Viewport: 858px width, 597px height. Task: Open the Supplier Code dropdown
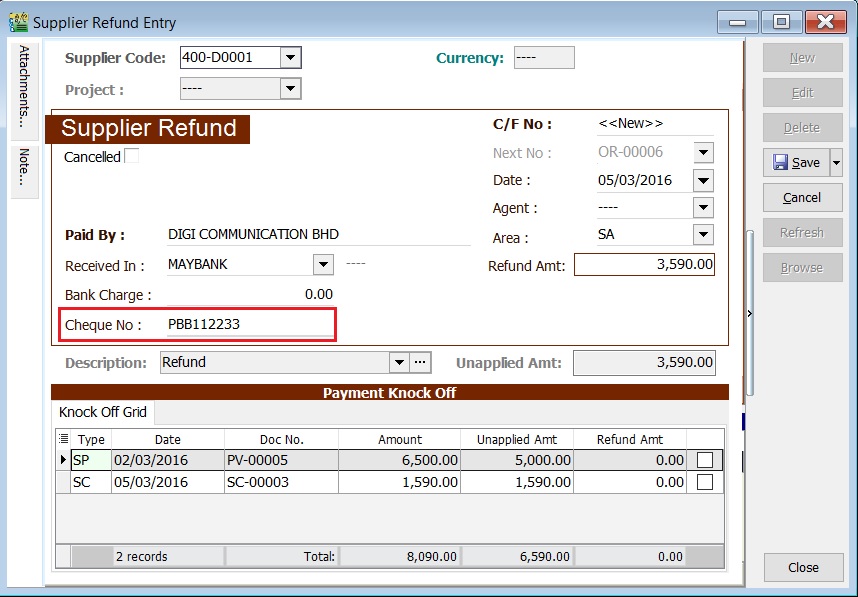[x=288, y=57]
